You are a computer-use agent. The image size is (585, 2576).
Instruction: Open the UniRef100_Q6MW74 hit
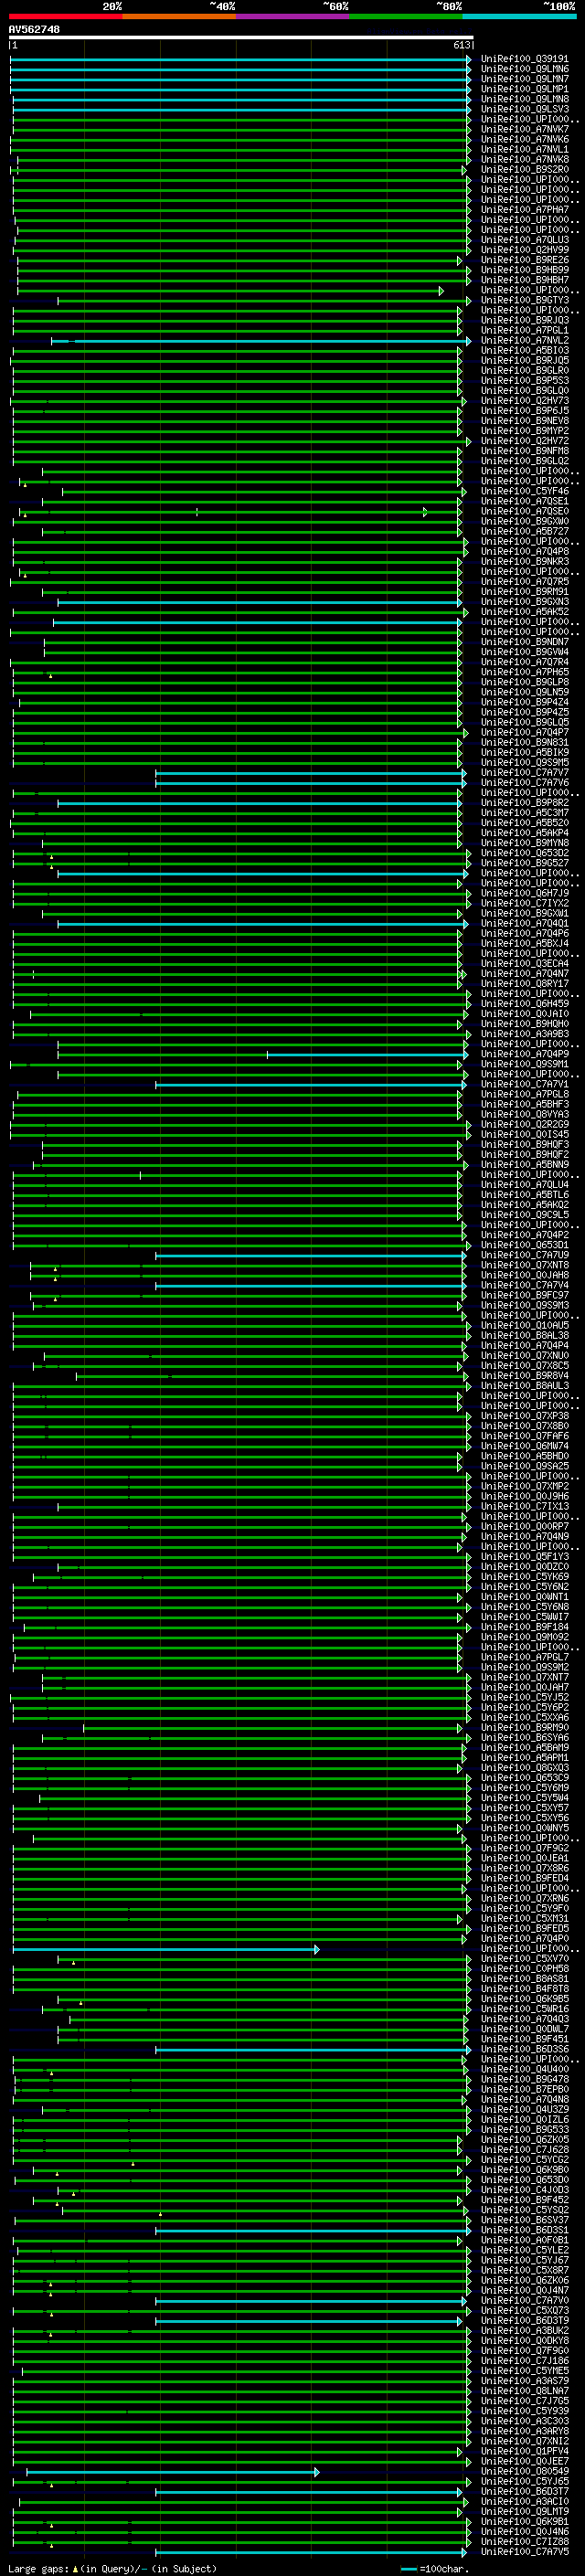click(525, 1446)
